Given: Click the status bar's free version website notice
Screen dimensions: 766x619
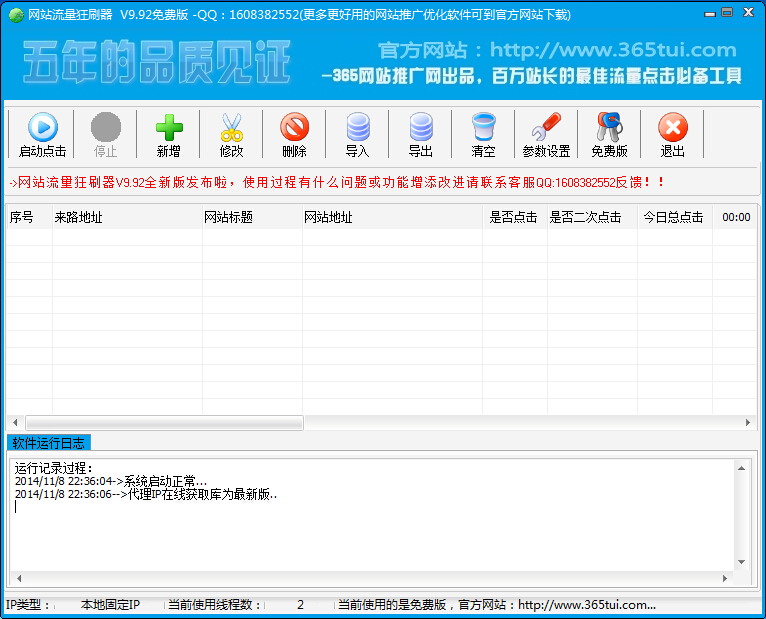Looking at the screenshot, I should tap(497, 605).
